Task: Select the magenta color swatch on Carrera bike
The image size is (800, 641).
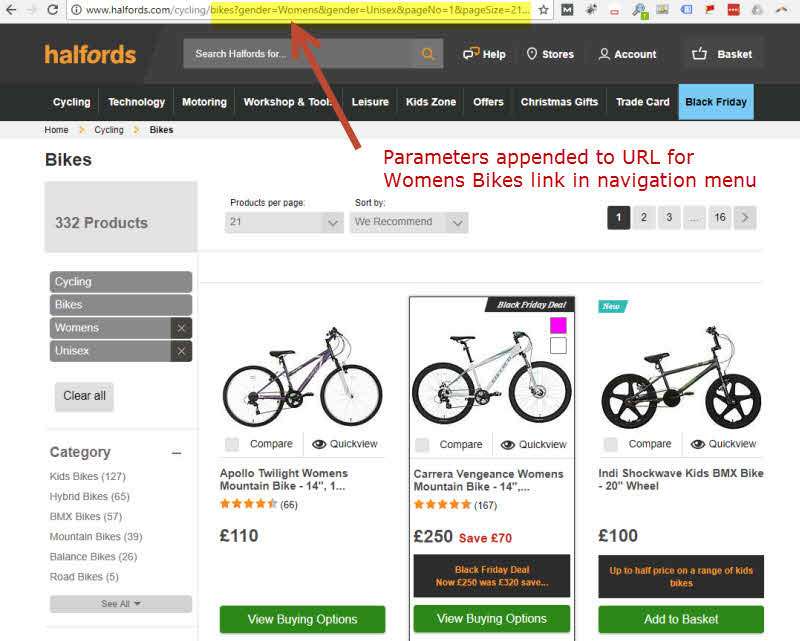Action: (x=557, y=324)
